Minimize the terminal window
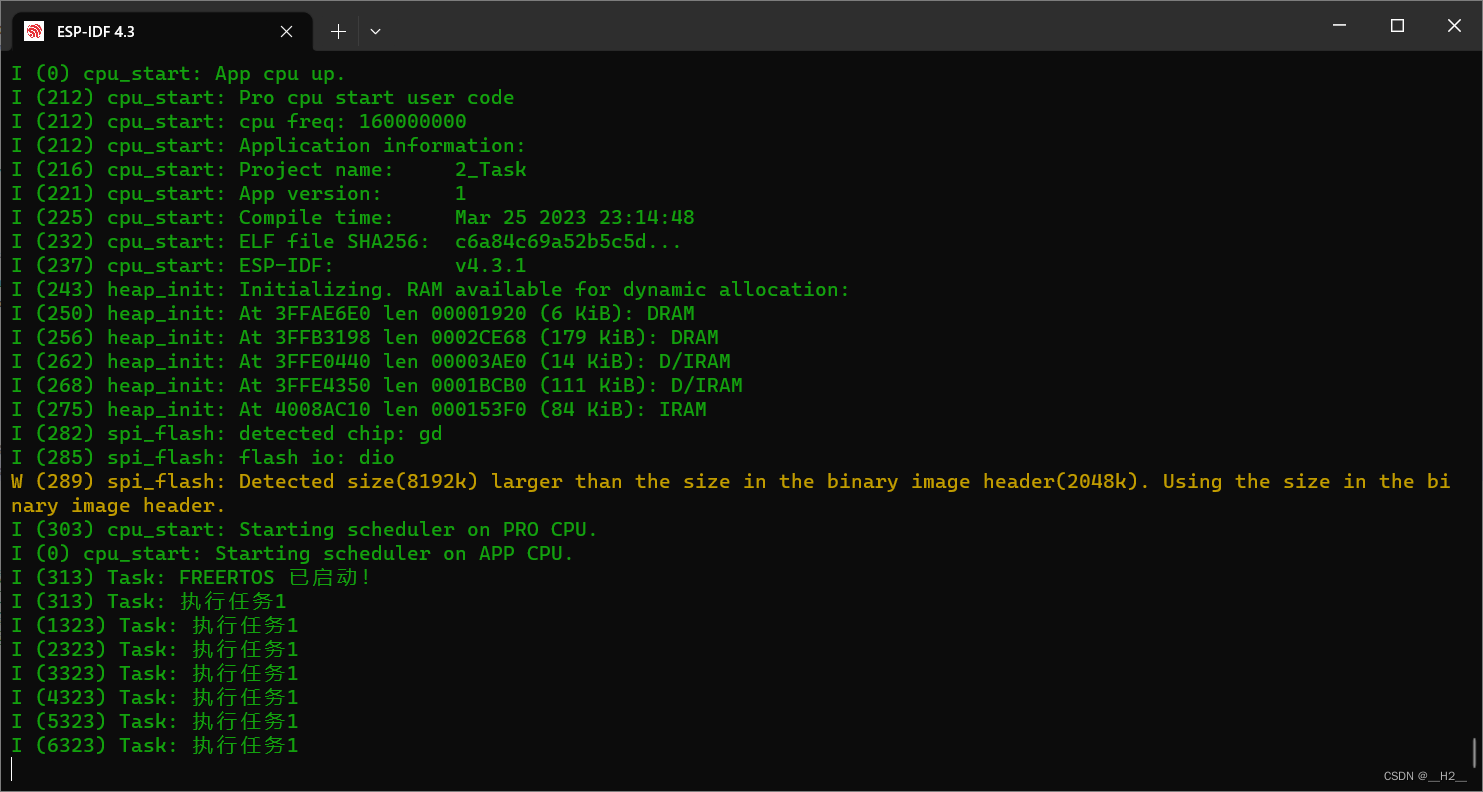The height and width of the screenshot is (792, 1483). (x=1341, y=26)
